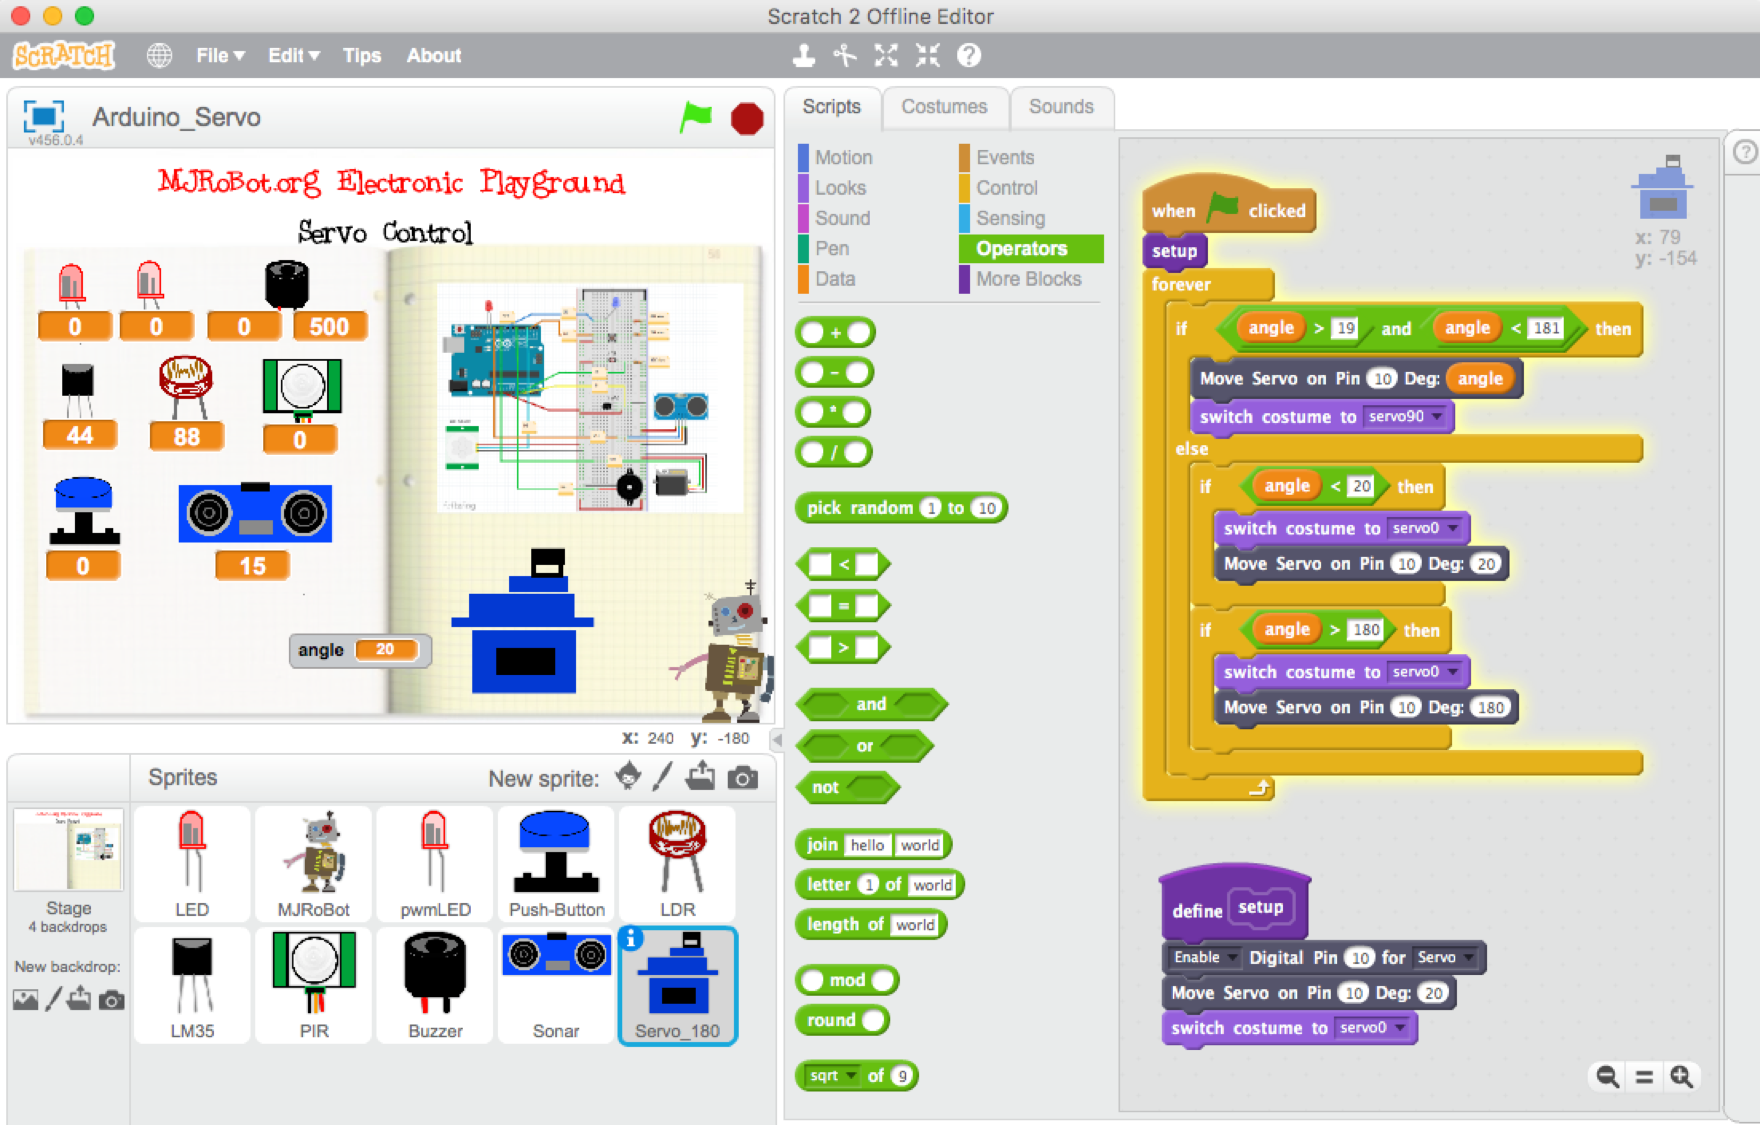The image size is (1760, 1125).
Task: Select the Sonar sprite thumbnail
Action: (x=556, y=985)
